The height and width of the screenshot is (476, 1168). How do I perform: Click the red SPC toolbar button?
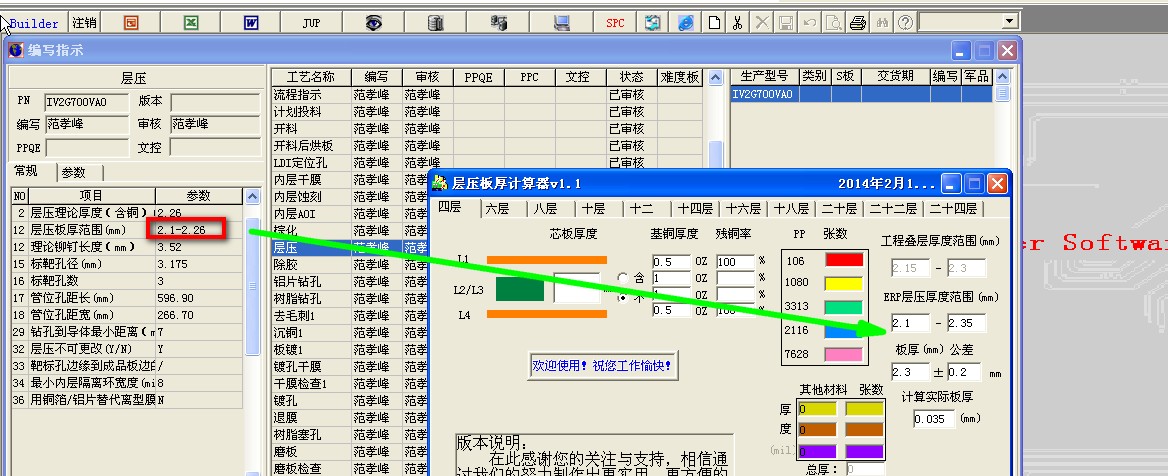[x=615, y=23]
